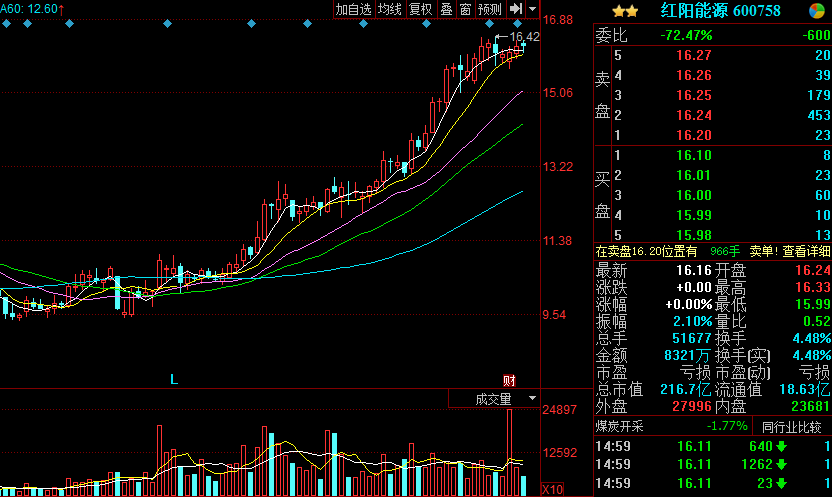Click the arrow-to-bar icon in chart toolbar
This screenshot has height=497, width=832.
[516, 9]
